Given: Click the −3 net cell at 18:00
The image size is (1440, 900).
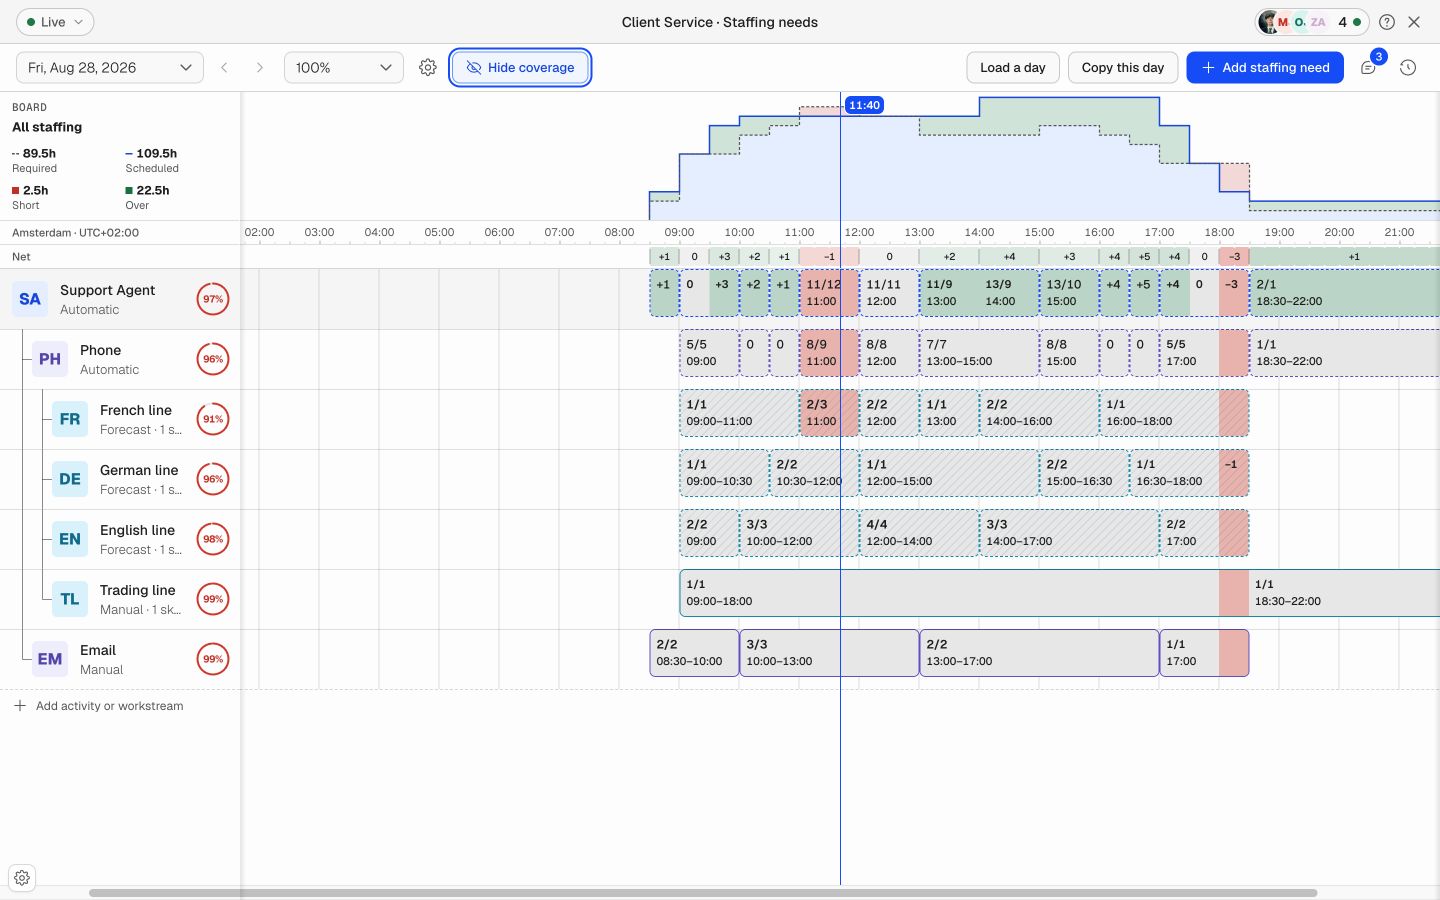Looking at the screenshot, I should click(1234, 257).
